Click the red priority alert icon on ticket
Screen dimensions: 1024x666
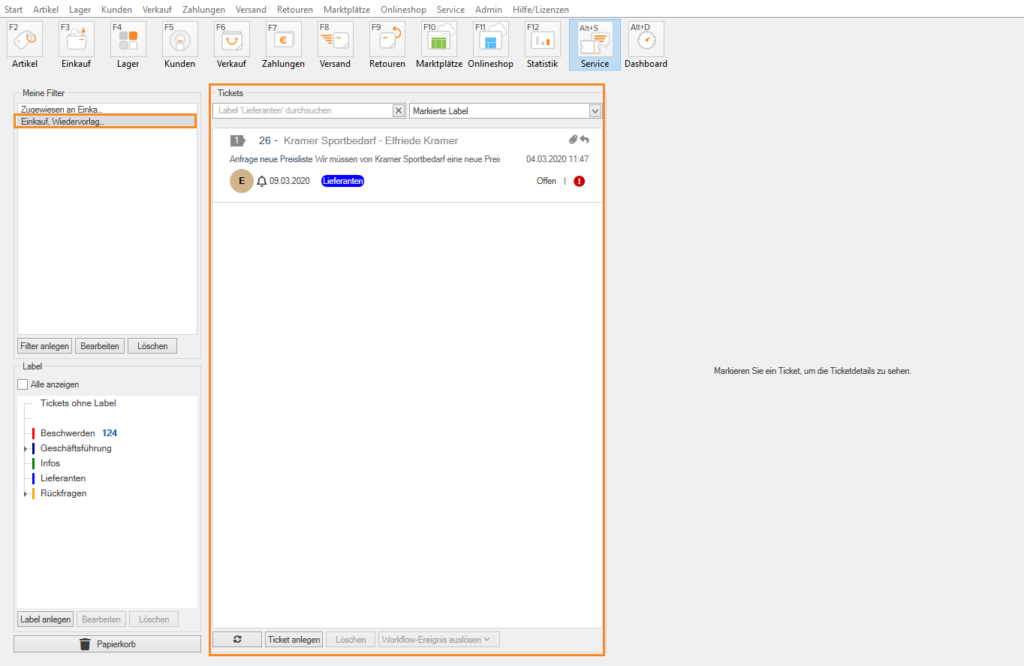[579, 181]
